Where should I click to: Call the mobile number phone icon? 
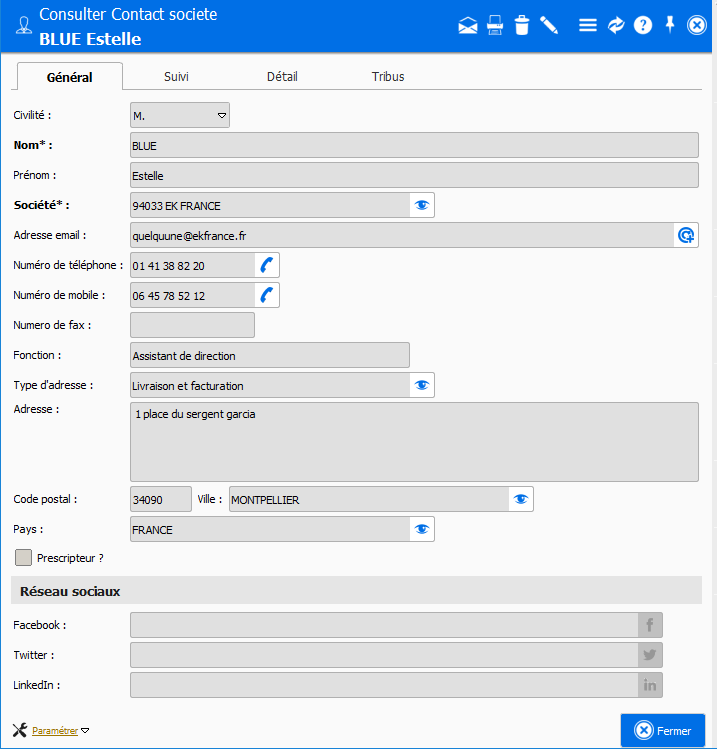(x=267, y=295)
